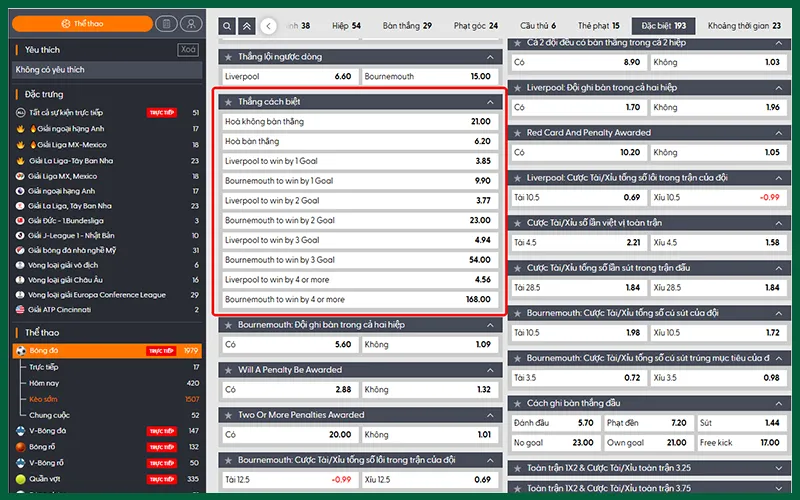
Task: Select Bournemouth to win by 4 or more
Action: (360, 299)
